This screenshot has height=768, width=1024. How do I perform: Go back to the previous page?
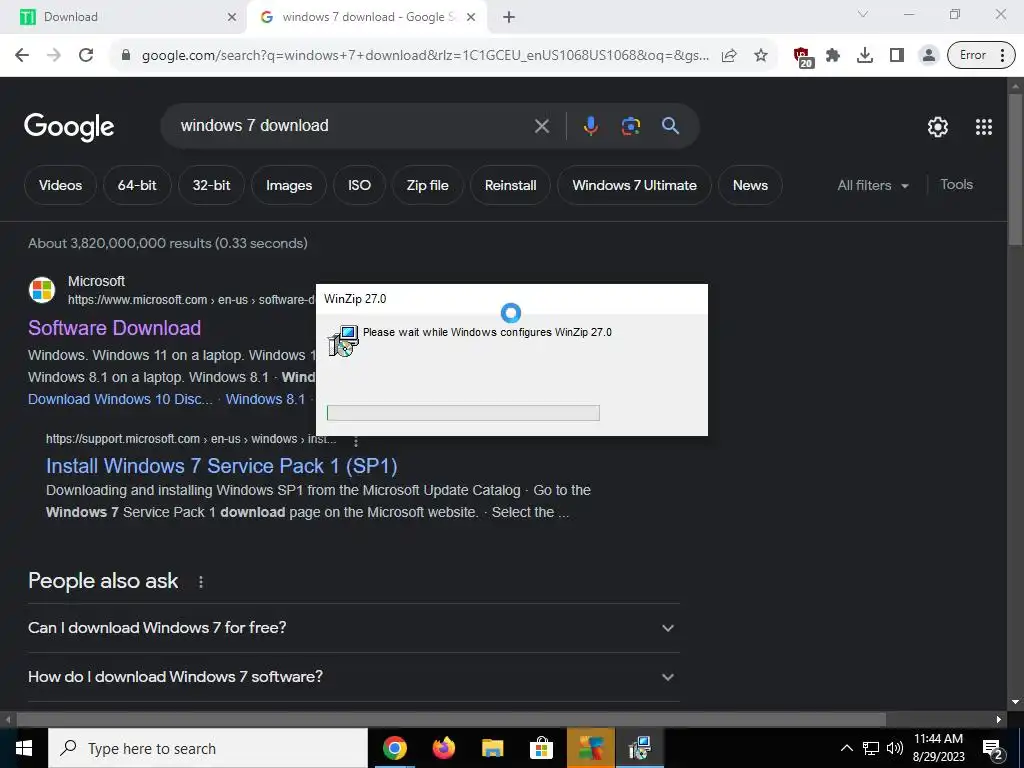(x=22, y=55)
